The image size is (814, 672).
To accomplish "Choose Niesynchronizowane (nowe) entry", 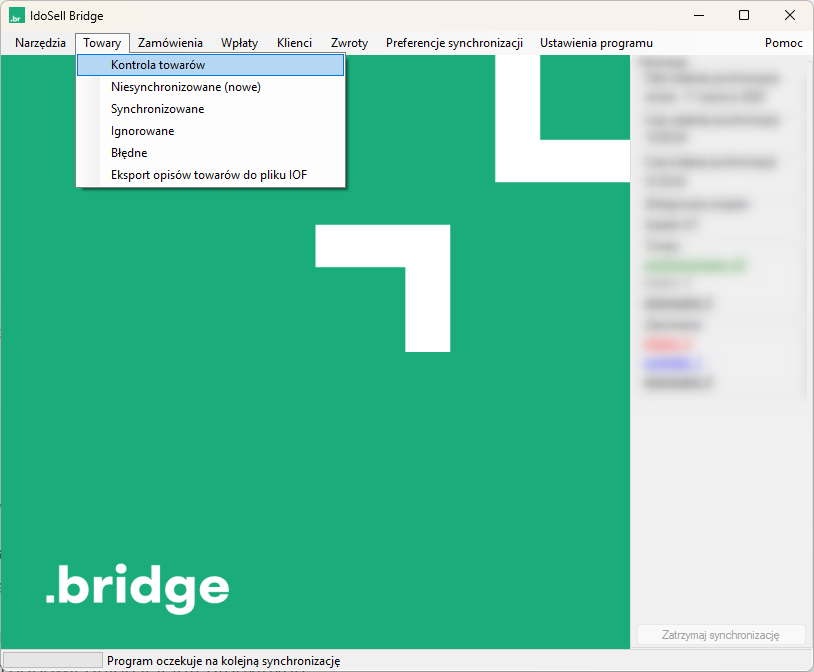I will point(210,87).
